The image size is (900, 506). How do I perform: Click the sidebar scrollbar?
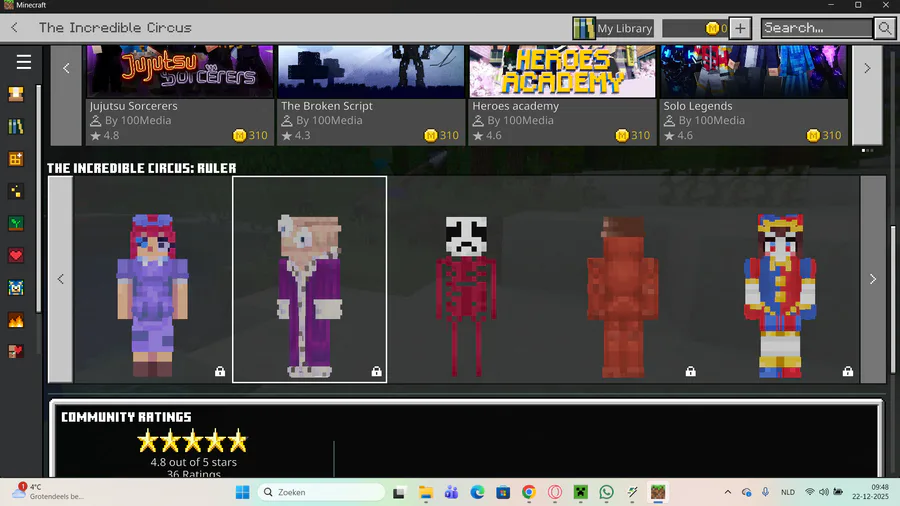(38, 198)
